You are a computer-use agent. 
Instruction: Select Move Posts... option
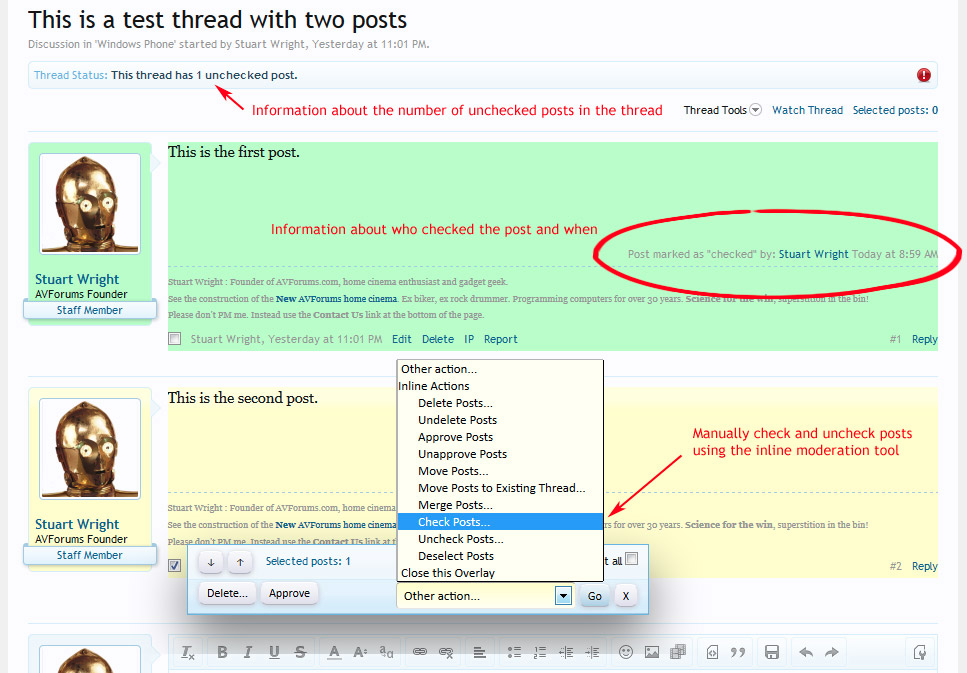click(500, 471)
